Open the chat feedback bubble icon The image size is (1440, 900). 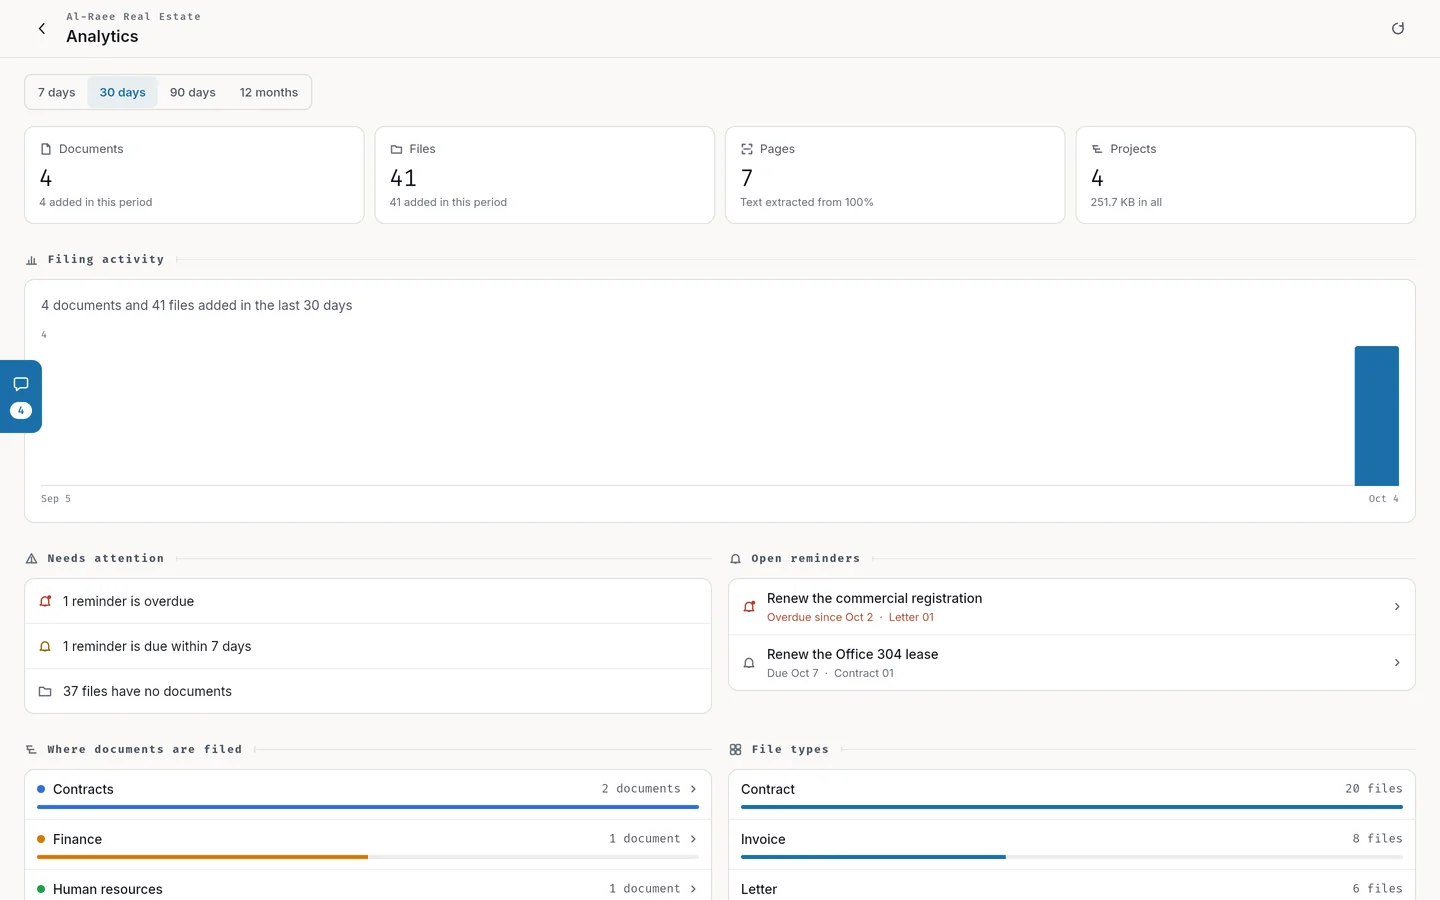[x=21, y=384]
